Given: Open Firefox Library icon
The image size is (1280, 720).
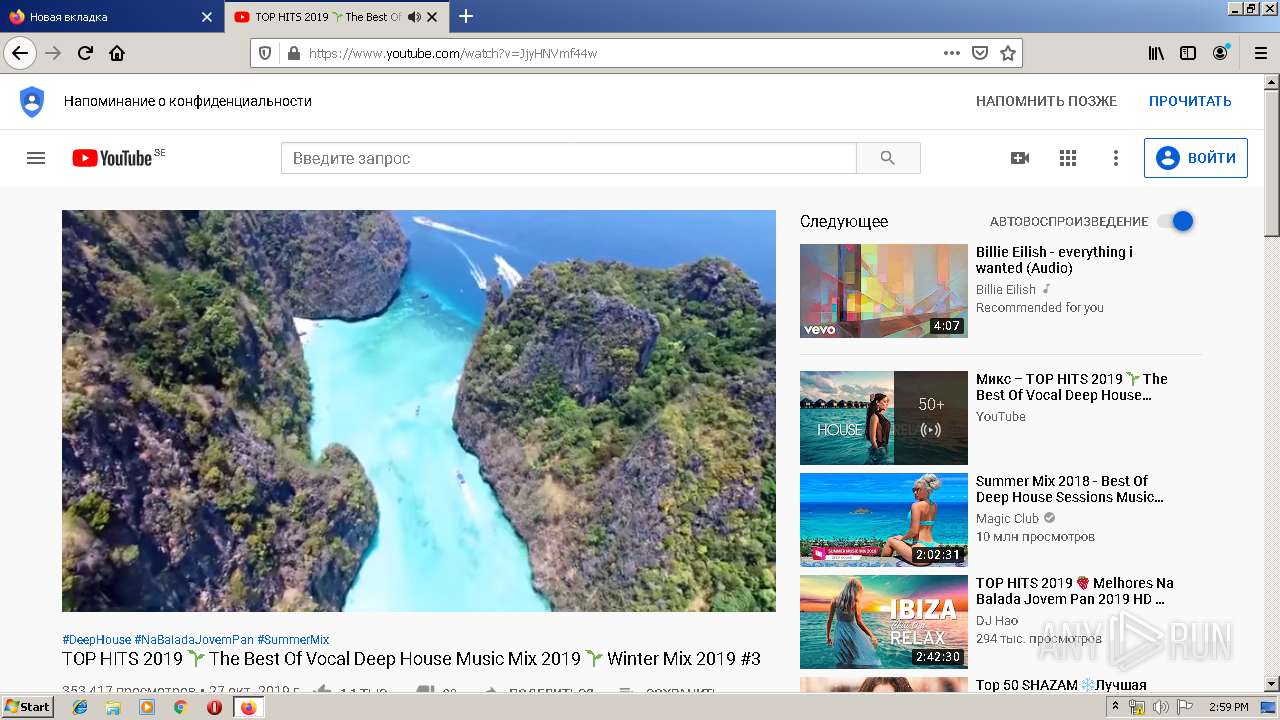Looking at the screenshot, I should coord(1156,53).
